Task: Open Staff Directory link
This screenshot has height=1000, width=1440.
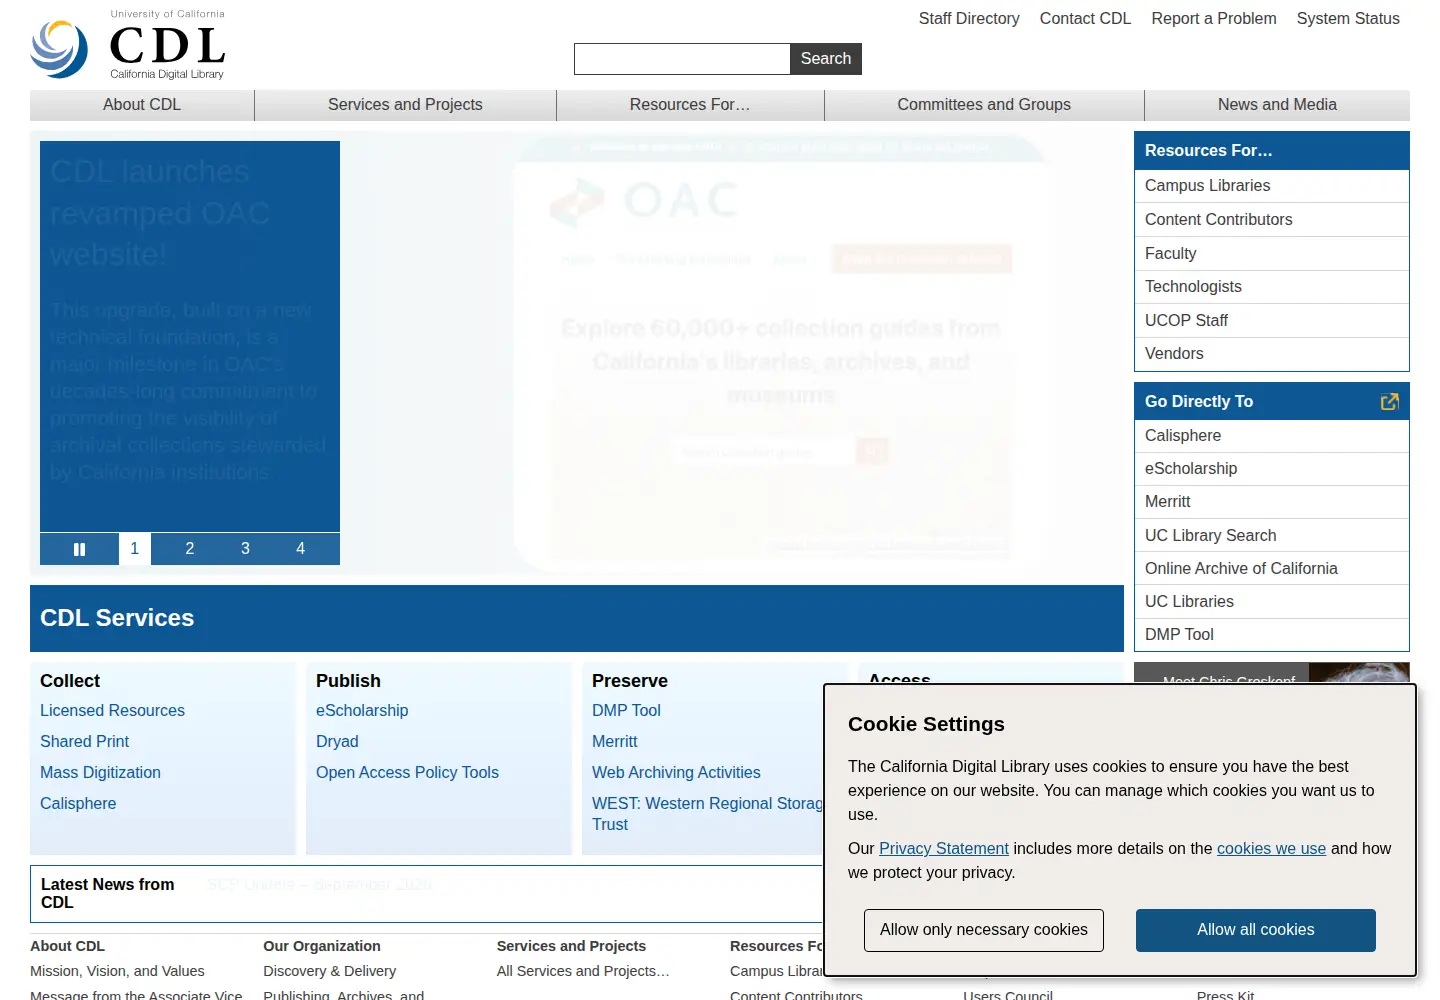Action: pos(969,18)
